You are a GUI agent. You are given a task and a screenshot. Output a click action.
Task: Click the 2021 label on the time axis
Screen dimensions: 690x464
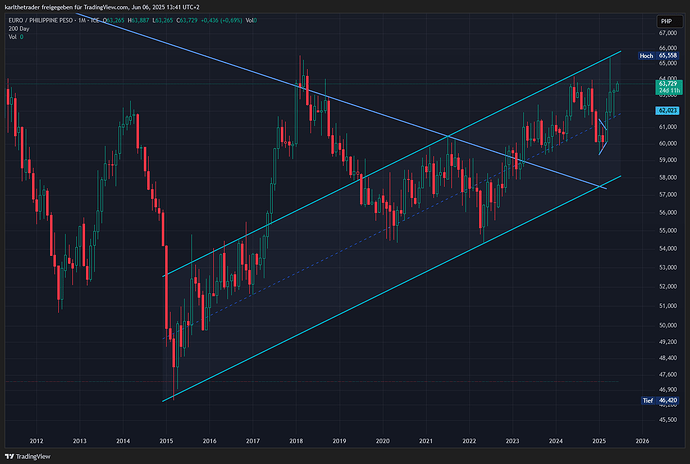coord(427,440)
